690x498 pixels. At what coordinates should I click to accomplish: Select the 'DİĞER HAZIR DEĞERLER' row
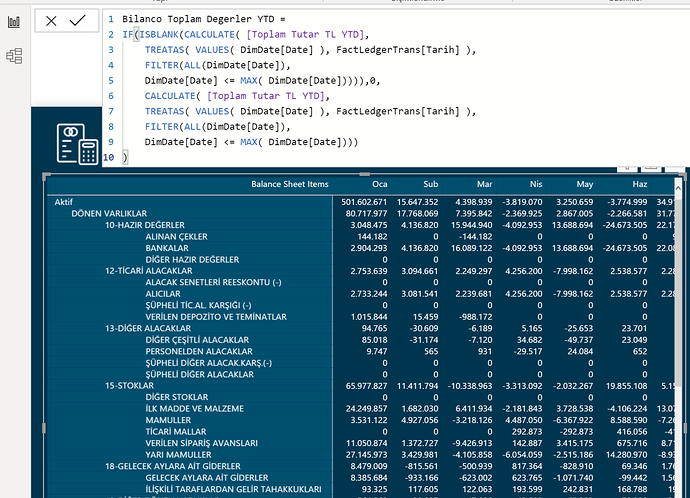[x=192, y=260]
